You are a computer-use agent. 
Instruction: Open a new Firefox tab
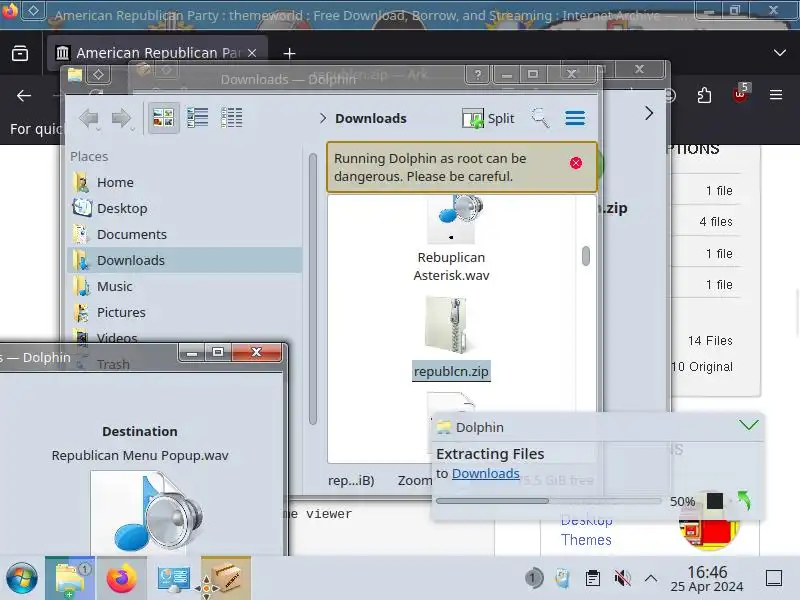[x=289, y=53]
